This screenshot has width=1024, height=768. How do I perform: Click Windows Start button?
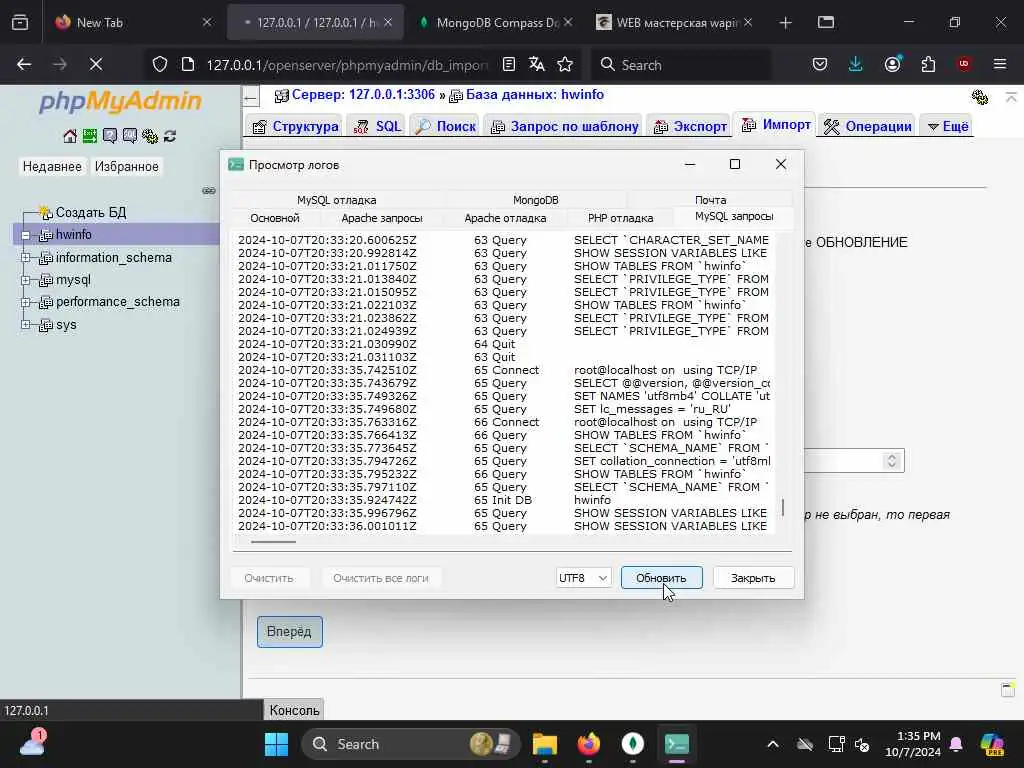(x=276, y=744)
